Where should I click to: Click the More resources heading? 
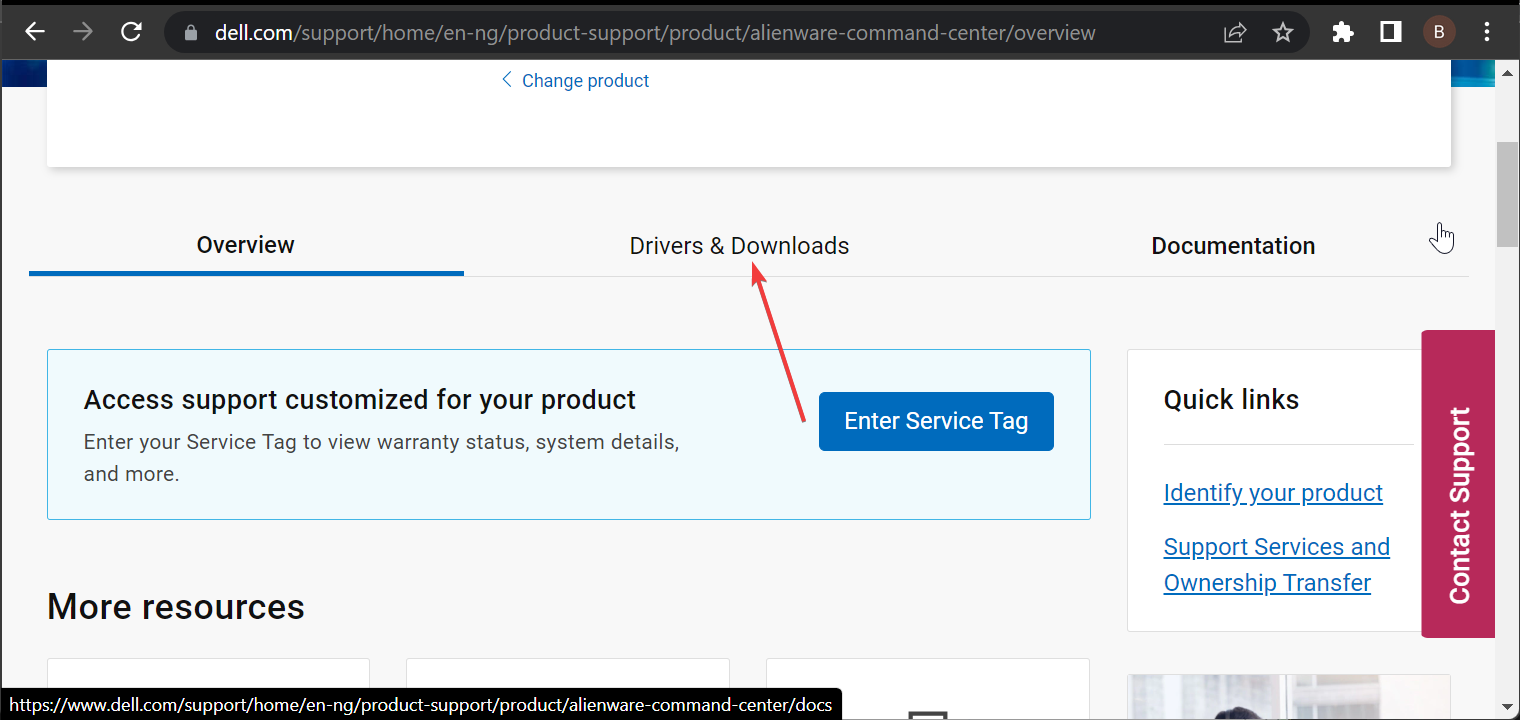click(176, 607)
